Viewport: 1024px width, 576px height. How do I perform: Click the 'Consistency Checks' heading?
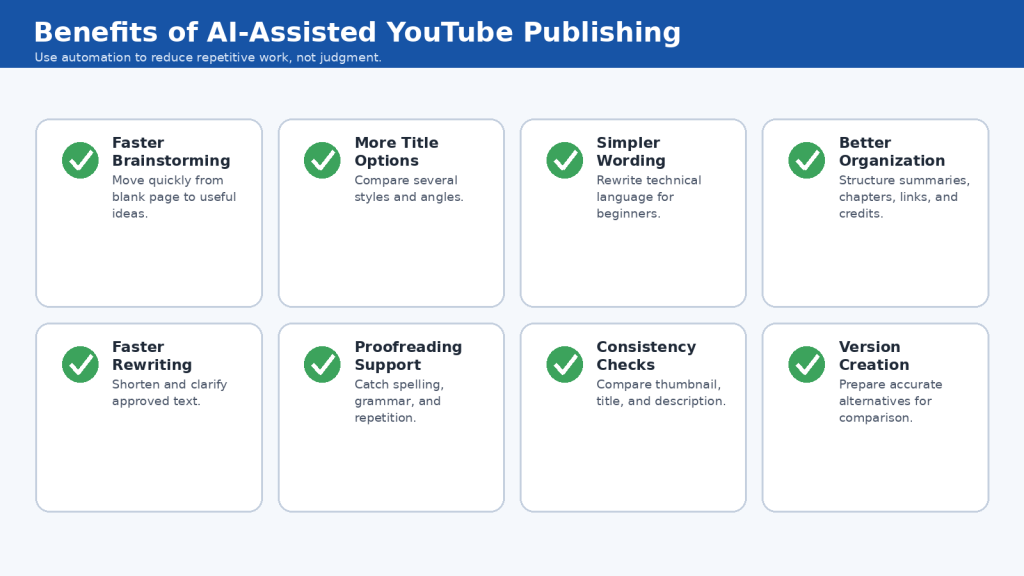(x=646, y=356)
